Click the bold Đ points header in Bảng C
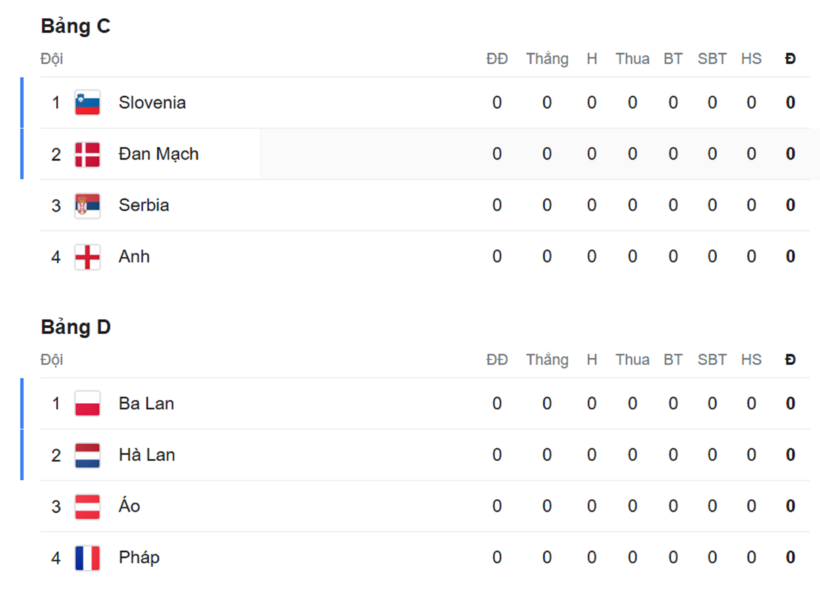The image size is (820, 591). pyautogui.click(x=790, y=59)
